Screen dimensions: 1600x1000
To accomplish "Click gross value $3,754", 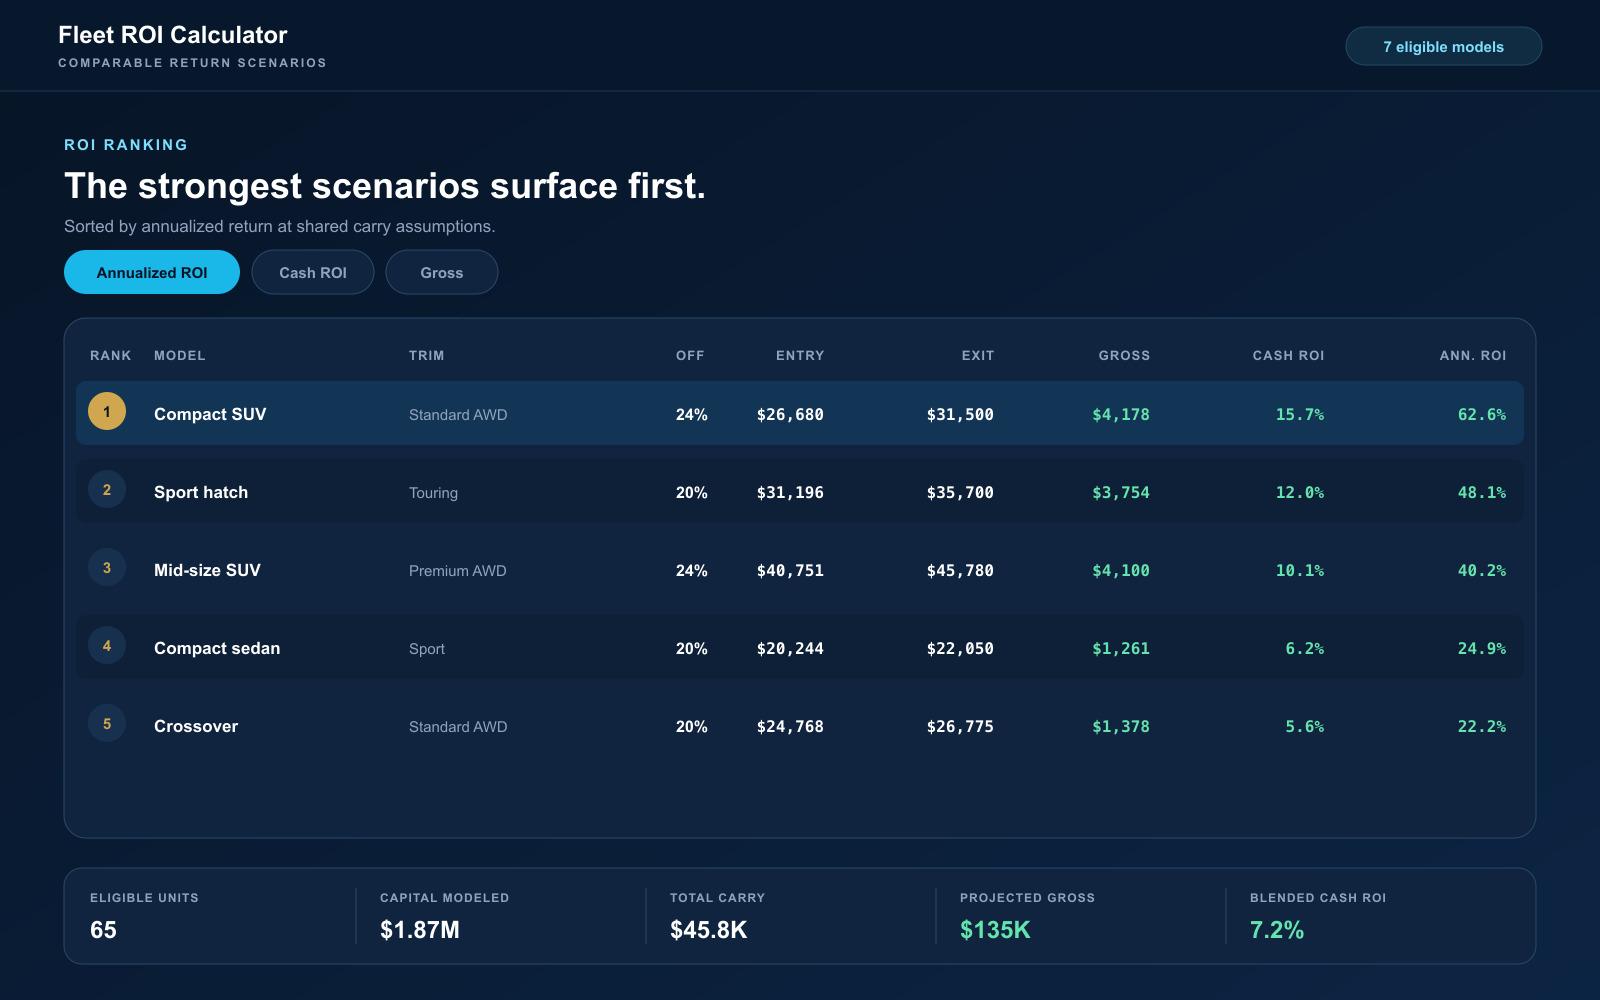I will coord(1121,492).
